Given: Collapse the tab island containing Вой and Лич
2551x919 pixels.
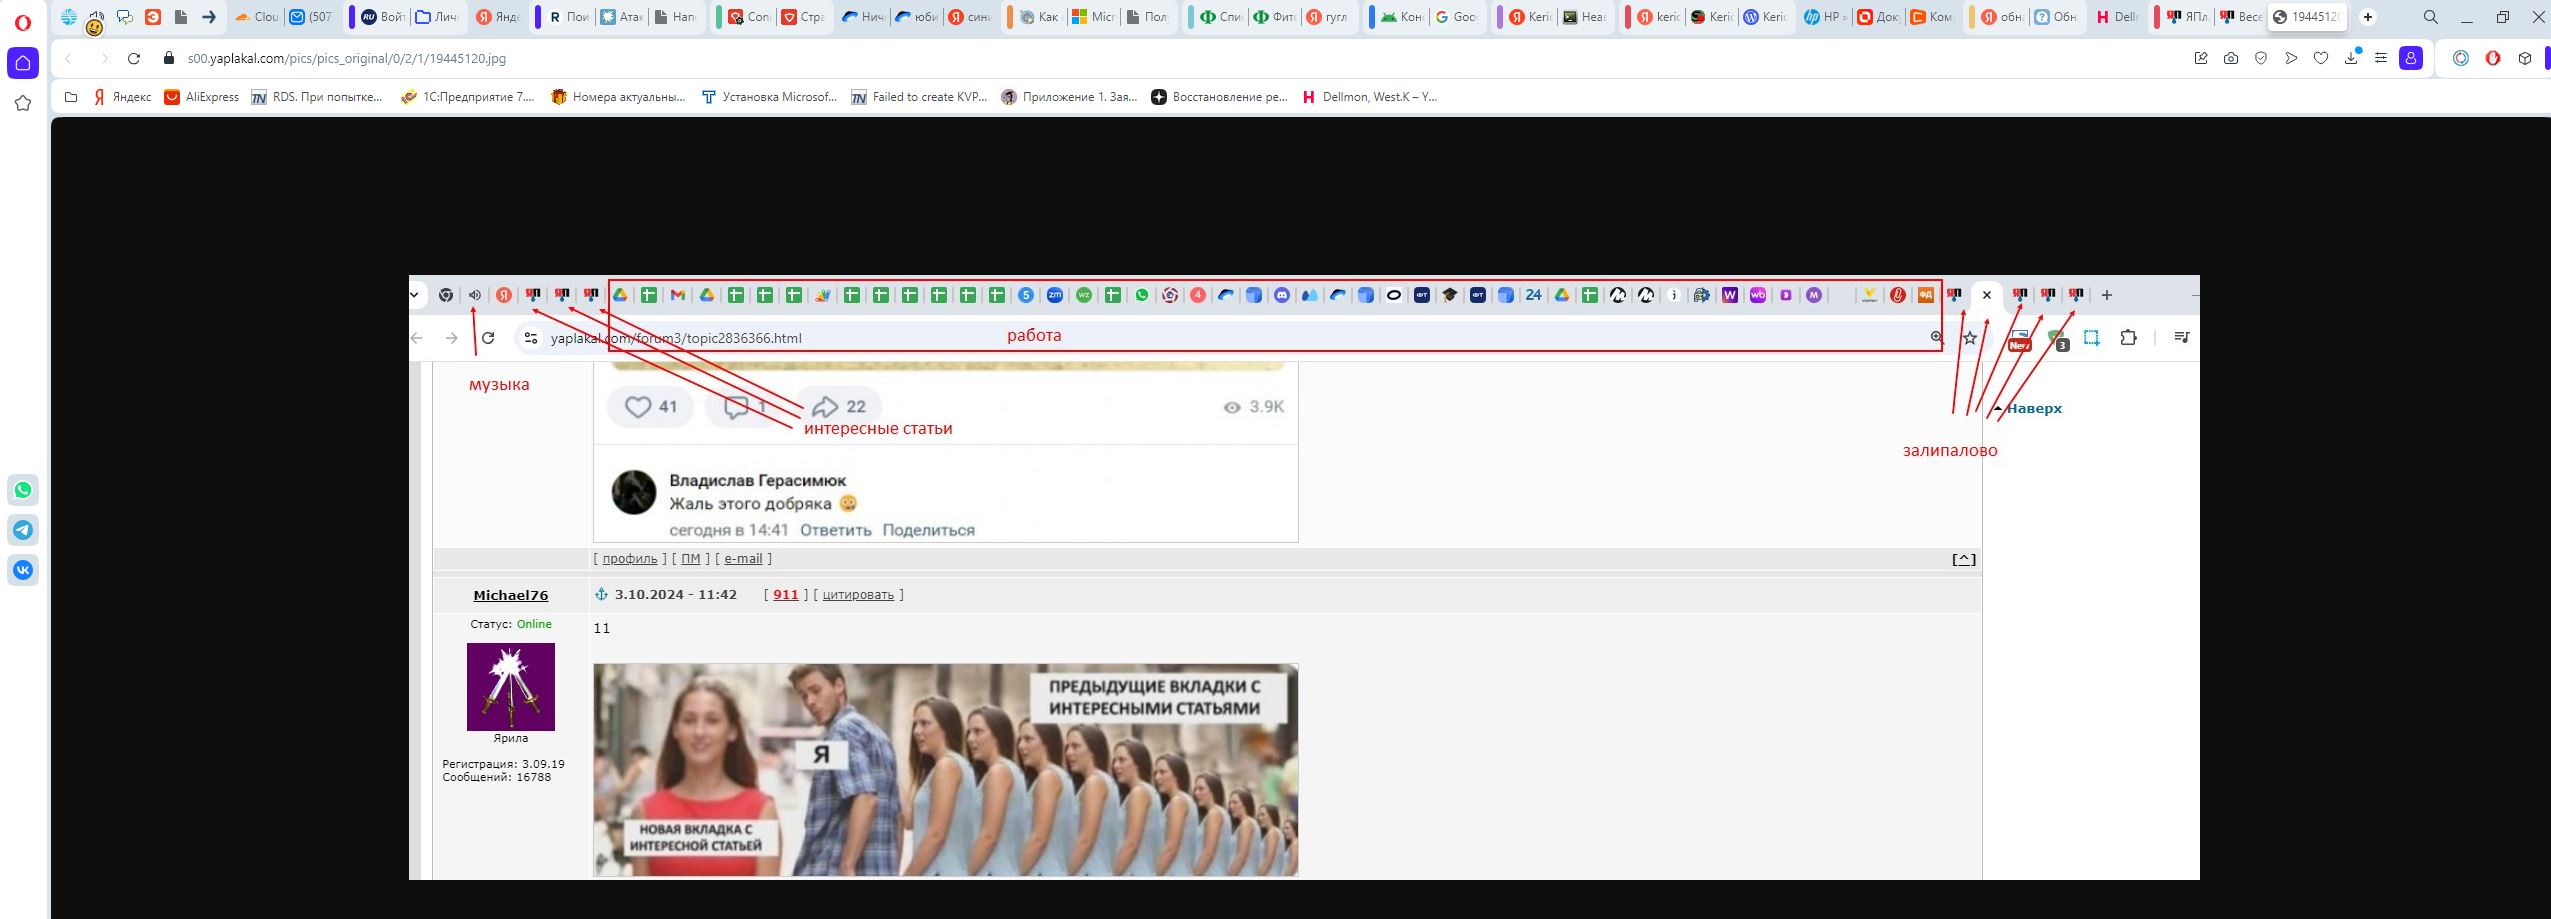Looking at the screenshot, I should pyautogui.click(x=352, y=17).
